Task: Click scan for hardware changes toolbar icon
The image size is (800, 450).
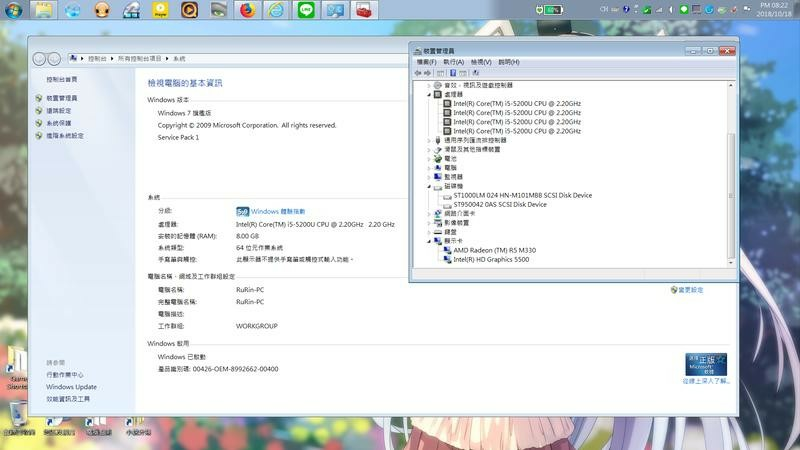Action: 476,73
